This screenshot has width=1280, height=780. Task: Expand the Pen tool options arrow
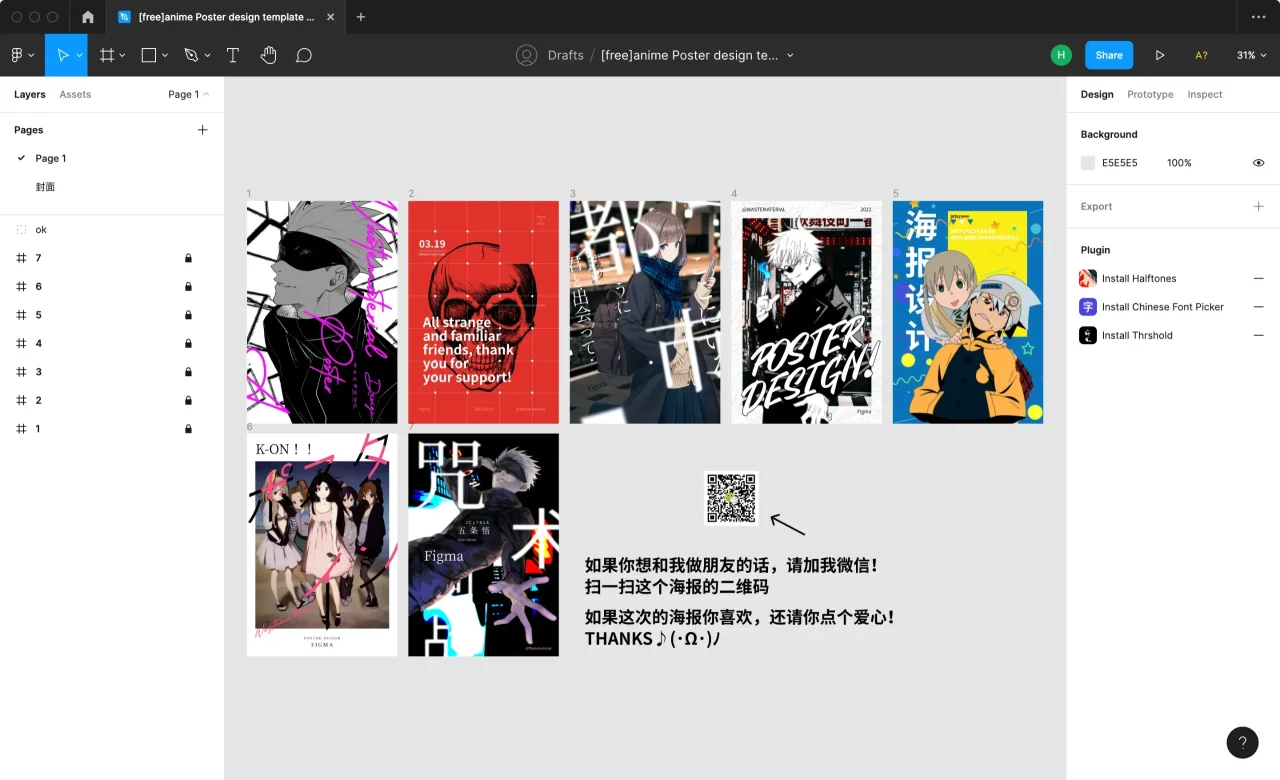pyautogui.click(x=207, y=55)
